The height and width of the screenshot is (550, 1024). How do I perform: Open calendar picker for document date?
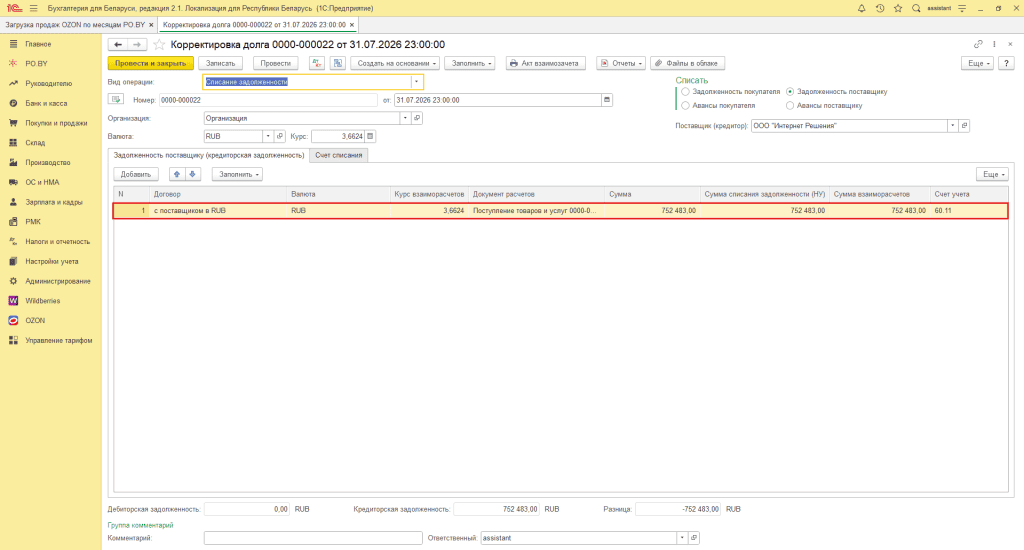click(x=607, y=100)
